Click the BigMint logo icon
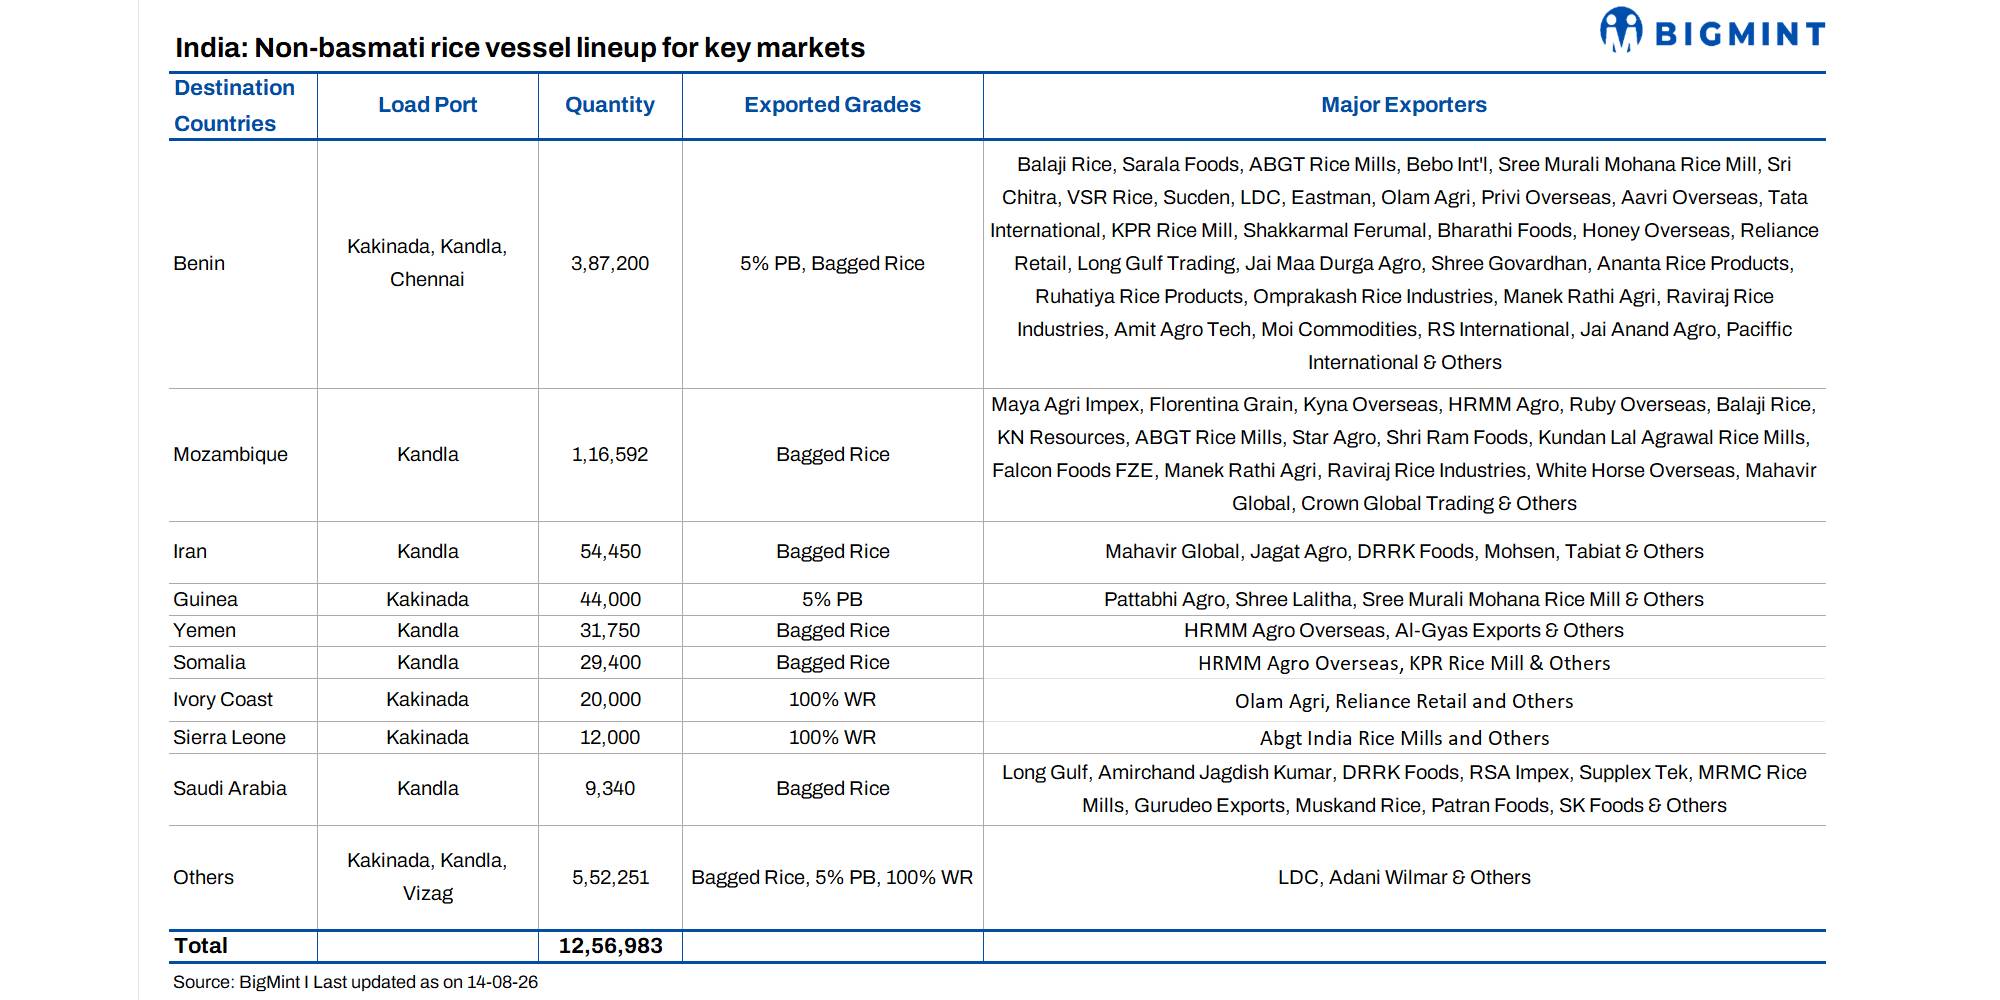The image size is (2000, 1000). 1620,30
